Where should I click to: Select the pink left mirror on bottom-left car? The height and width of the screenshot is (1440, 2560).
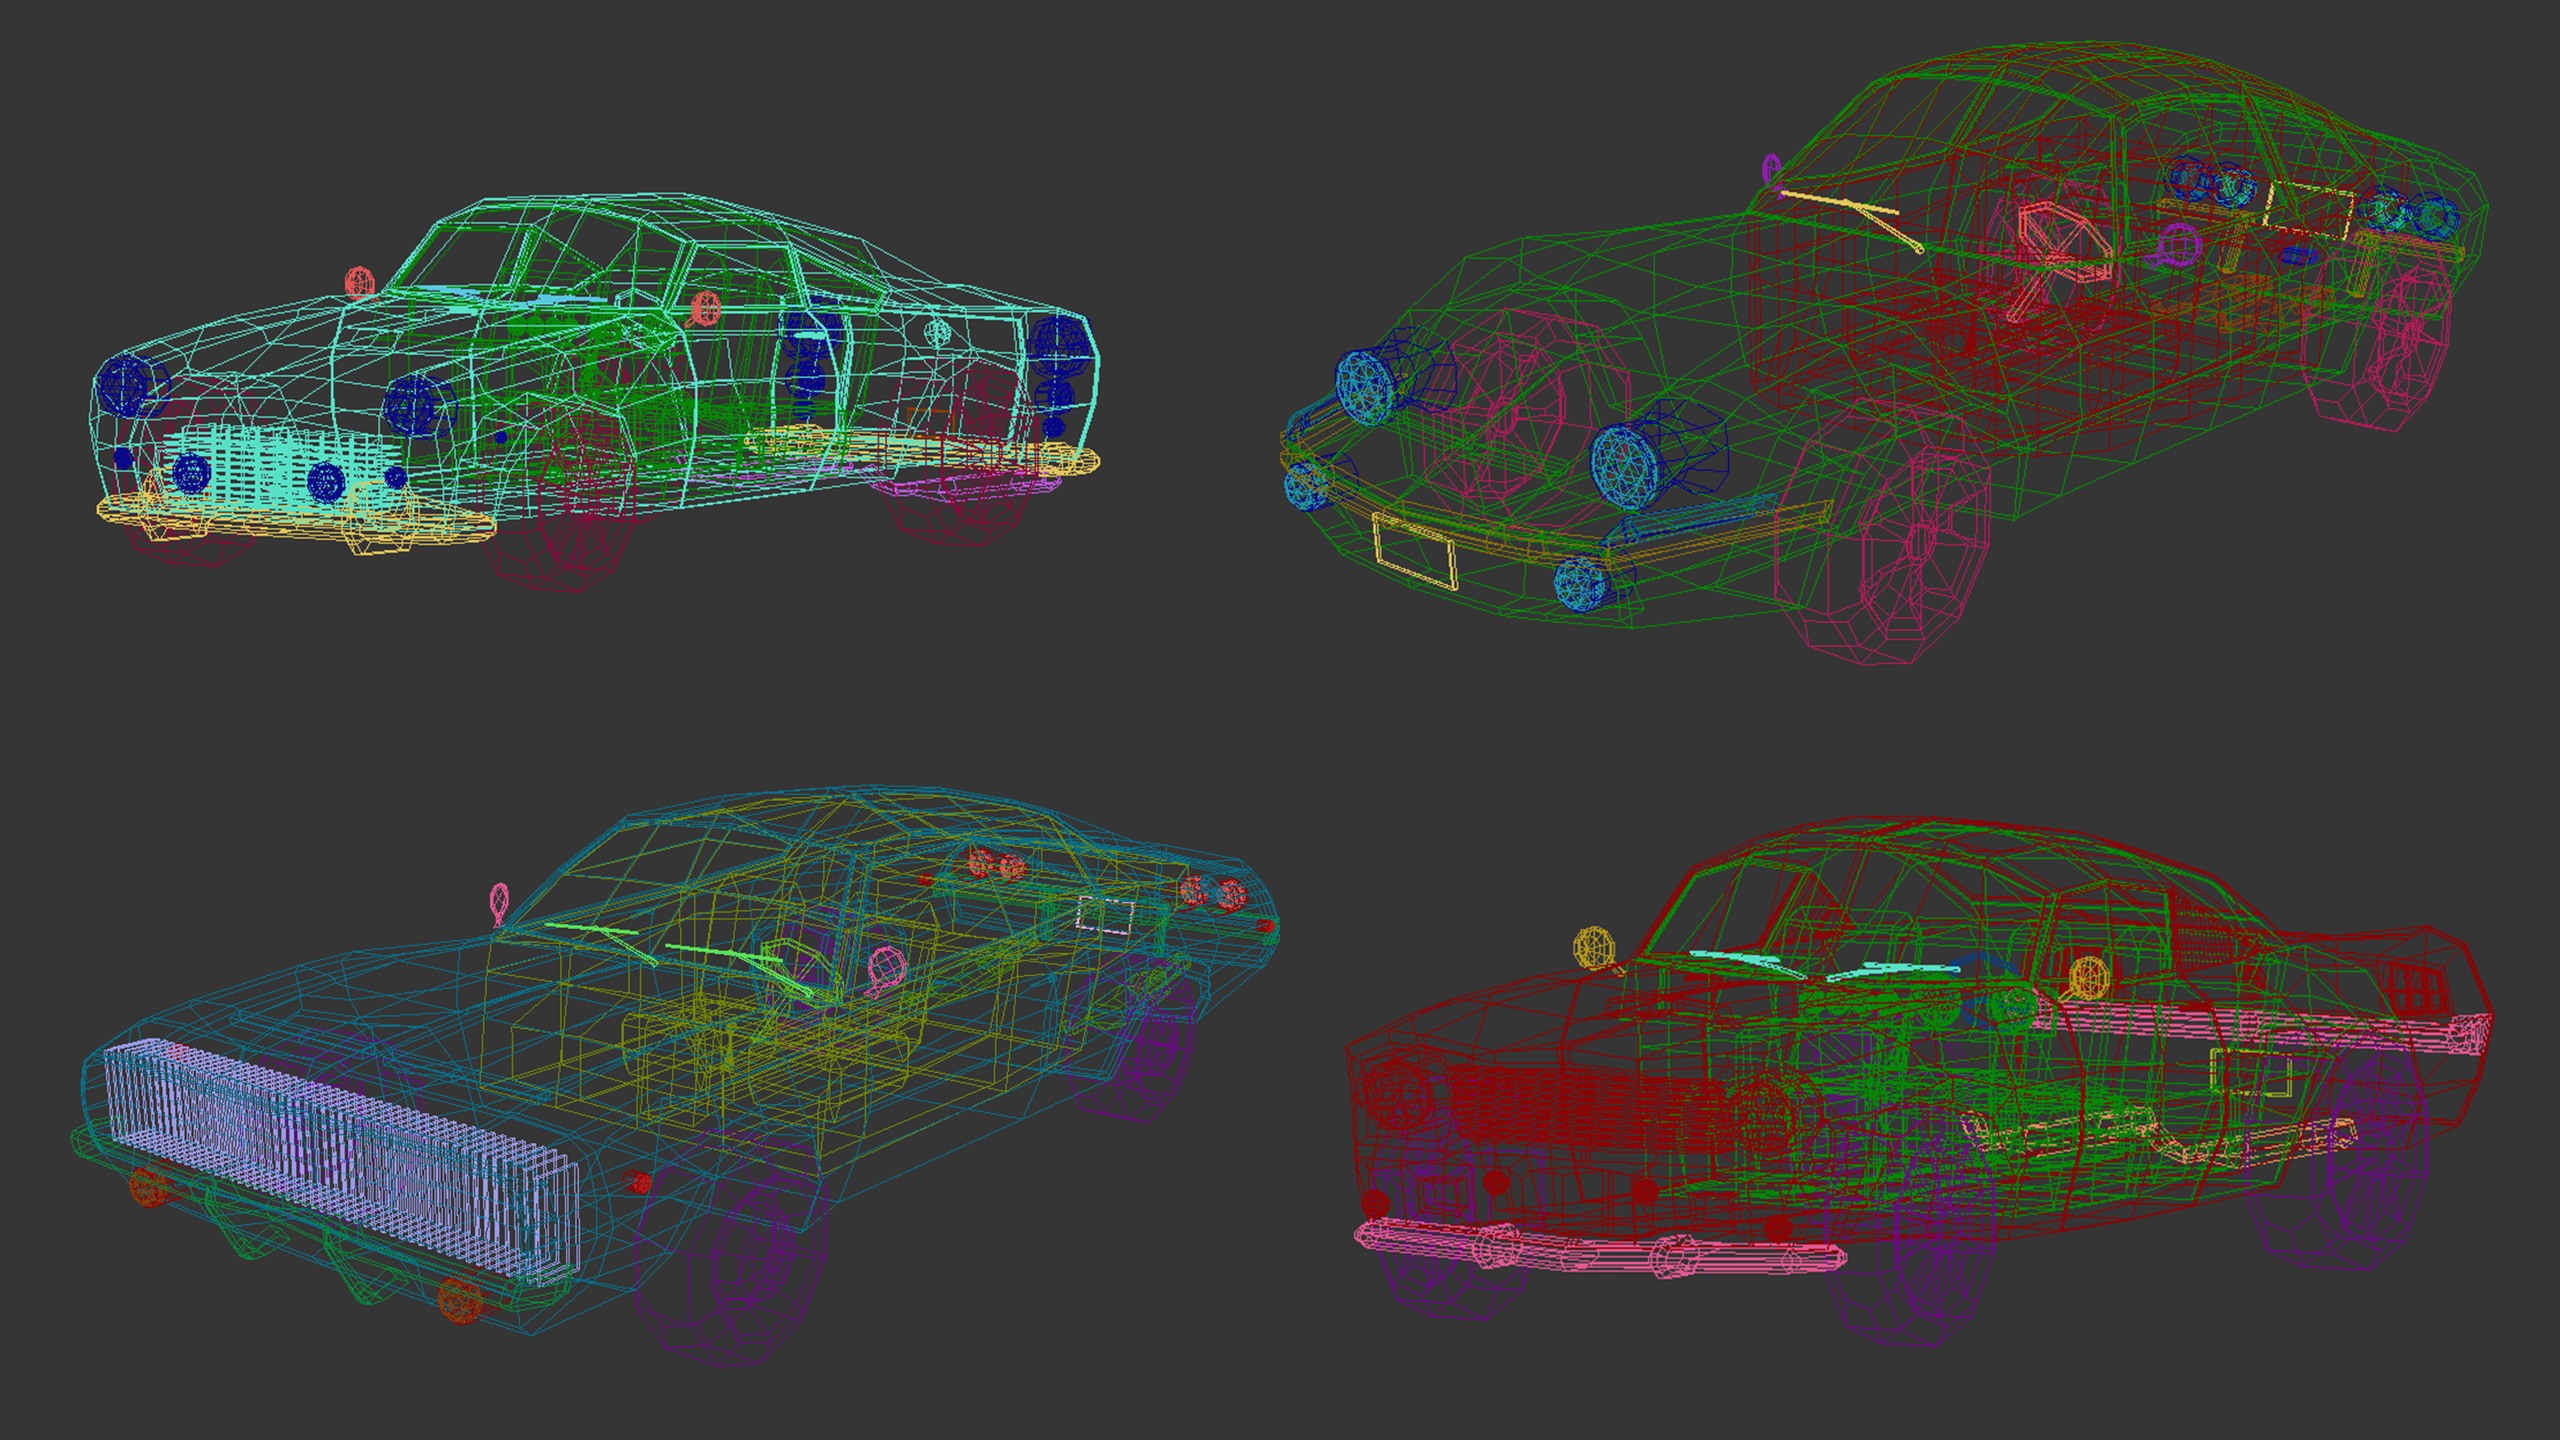pos(499,902)
